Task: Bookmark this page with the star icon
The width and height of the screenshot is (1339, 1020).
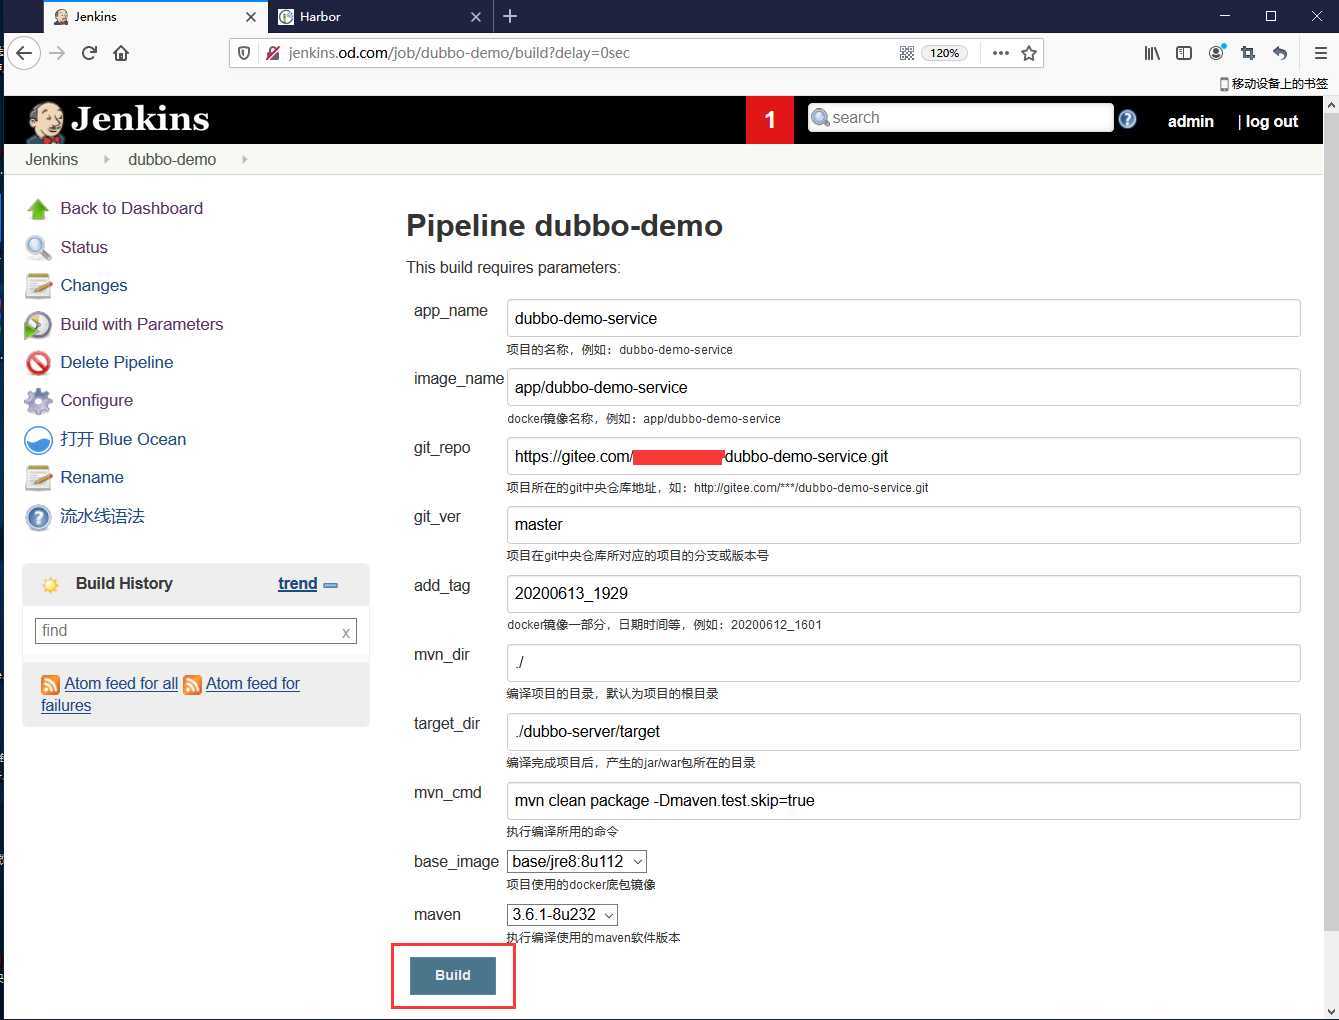Action: (x=1029, y=53)
